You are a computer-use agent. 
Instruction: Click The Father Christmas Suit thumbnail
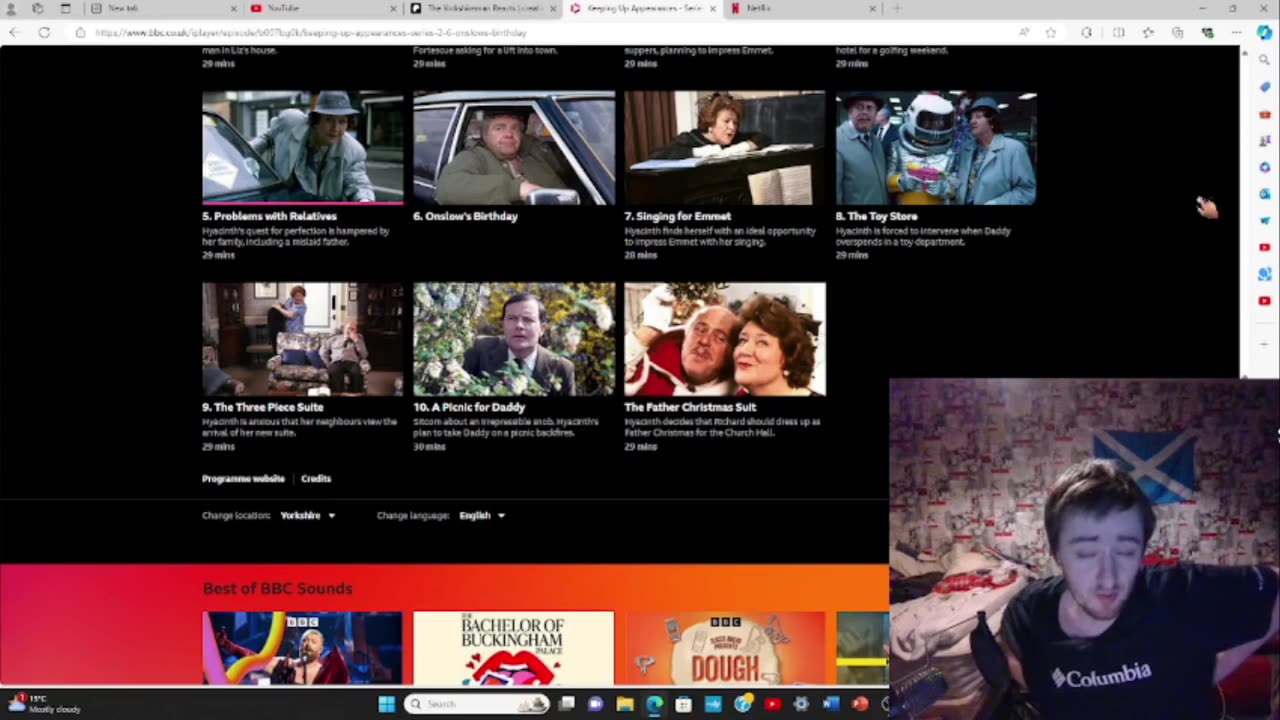tap(725, 339)
